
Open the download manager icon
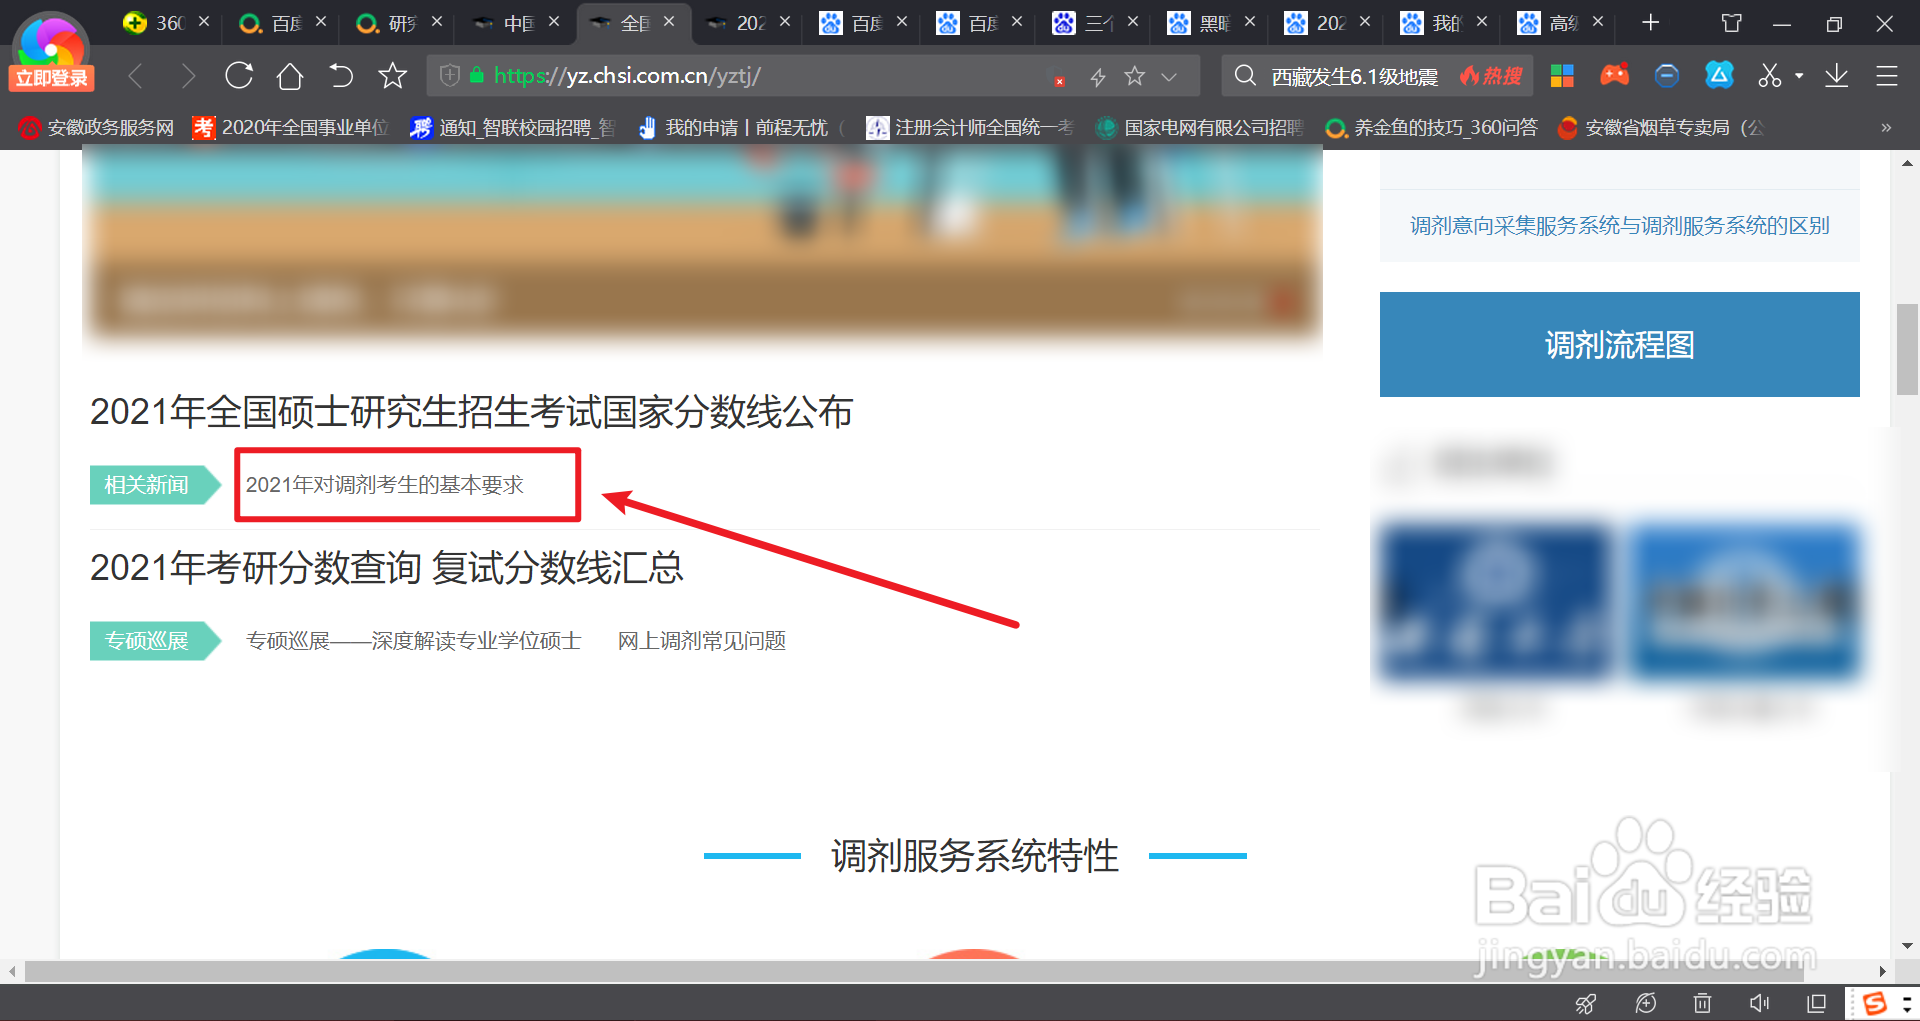(1836, 75)
